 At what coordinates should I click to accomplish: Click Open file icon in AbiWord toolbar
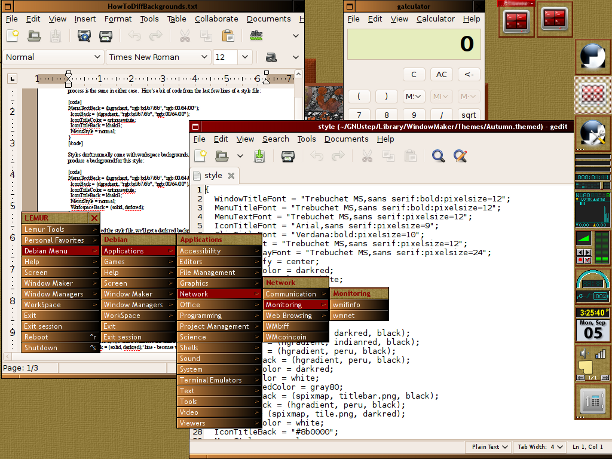coord(34,36)
